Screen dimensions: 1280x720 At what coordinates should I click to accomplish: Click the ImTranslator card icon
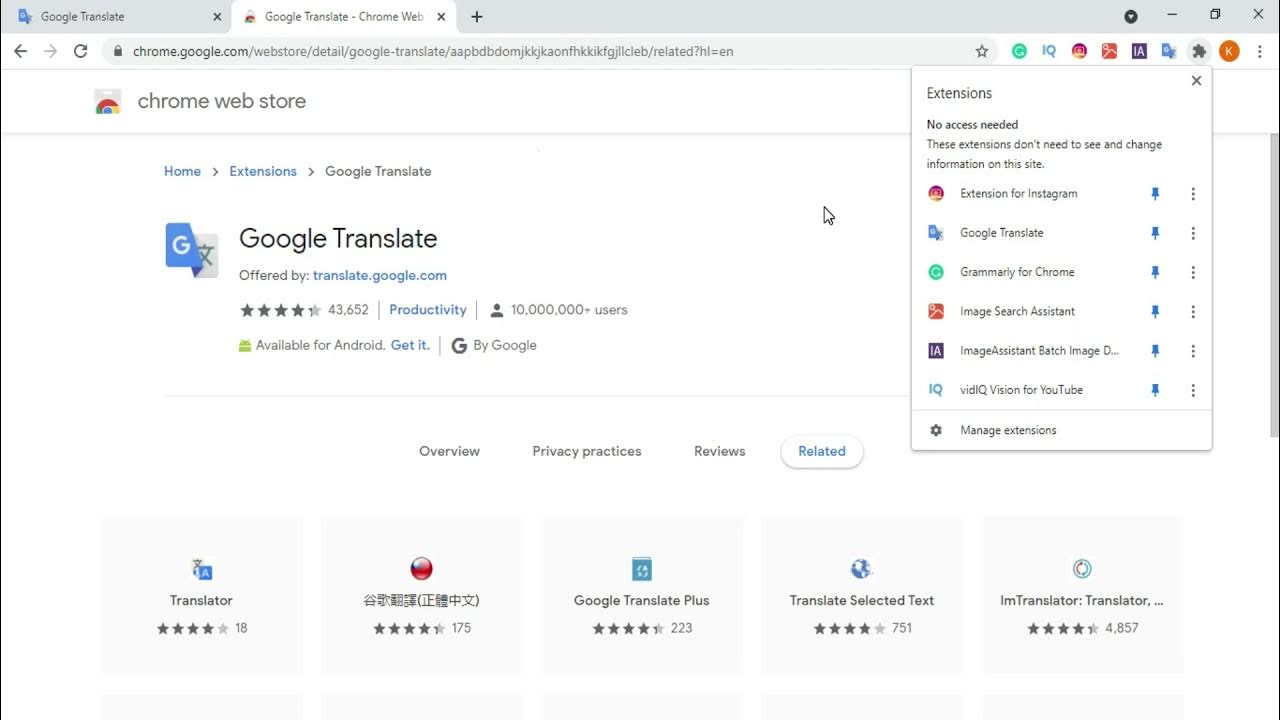point(1082,569)
